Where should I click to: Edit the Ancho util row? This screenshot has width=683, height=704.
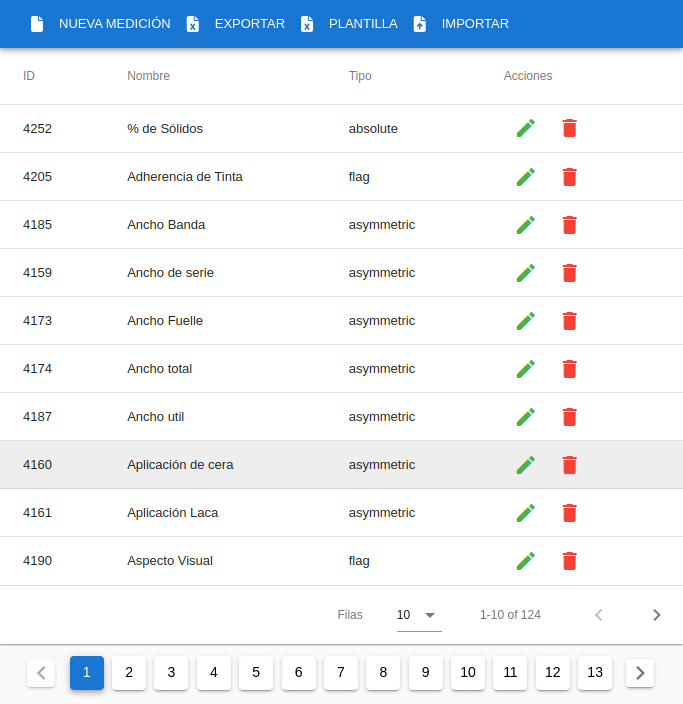click(526, 417)
